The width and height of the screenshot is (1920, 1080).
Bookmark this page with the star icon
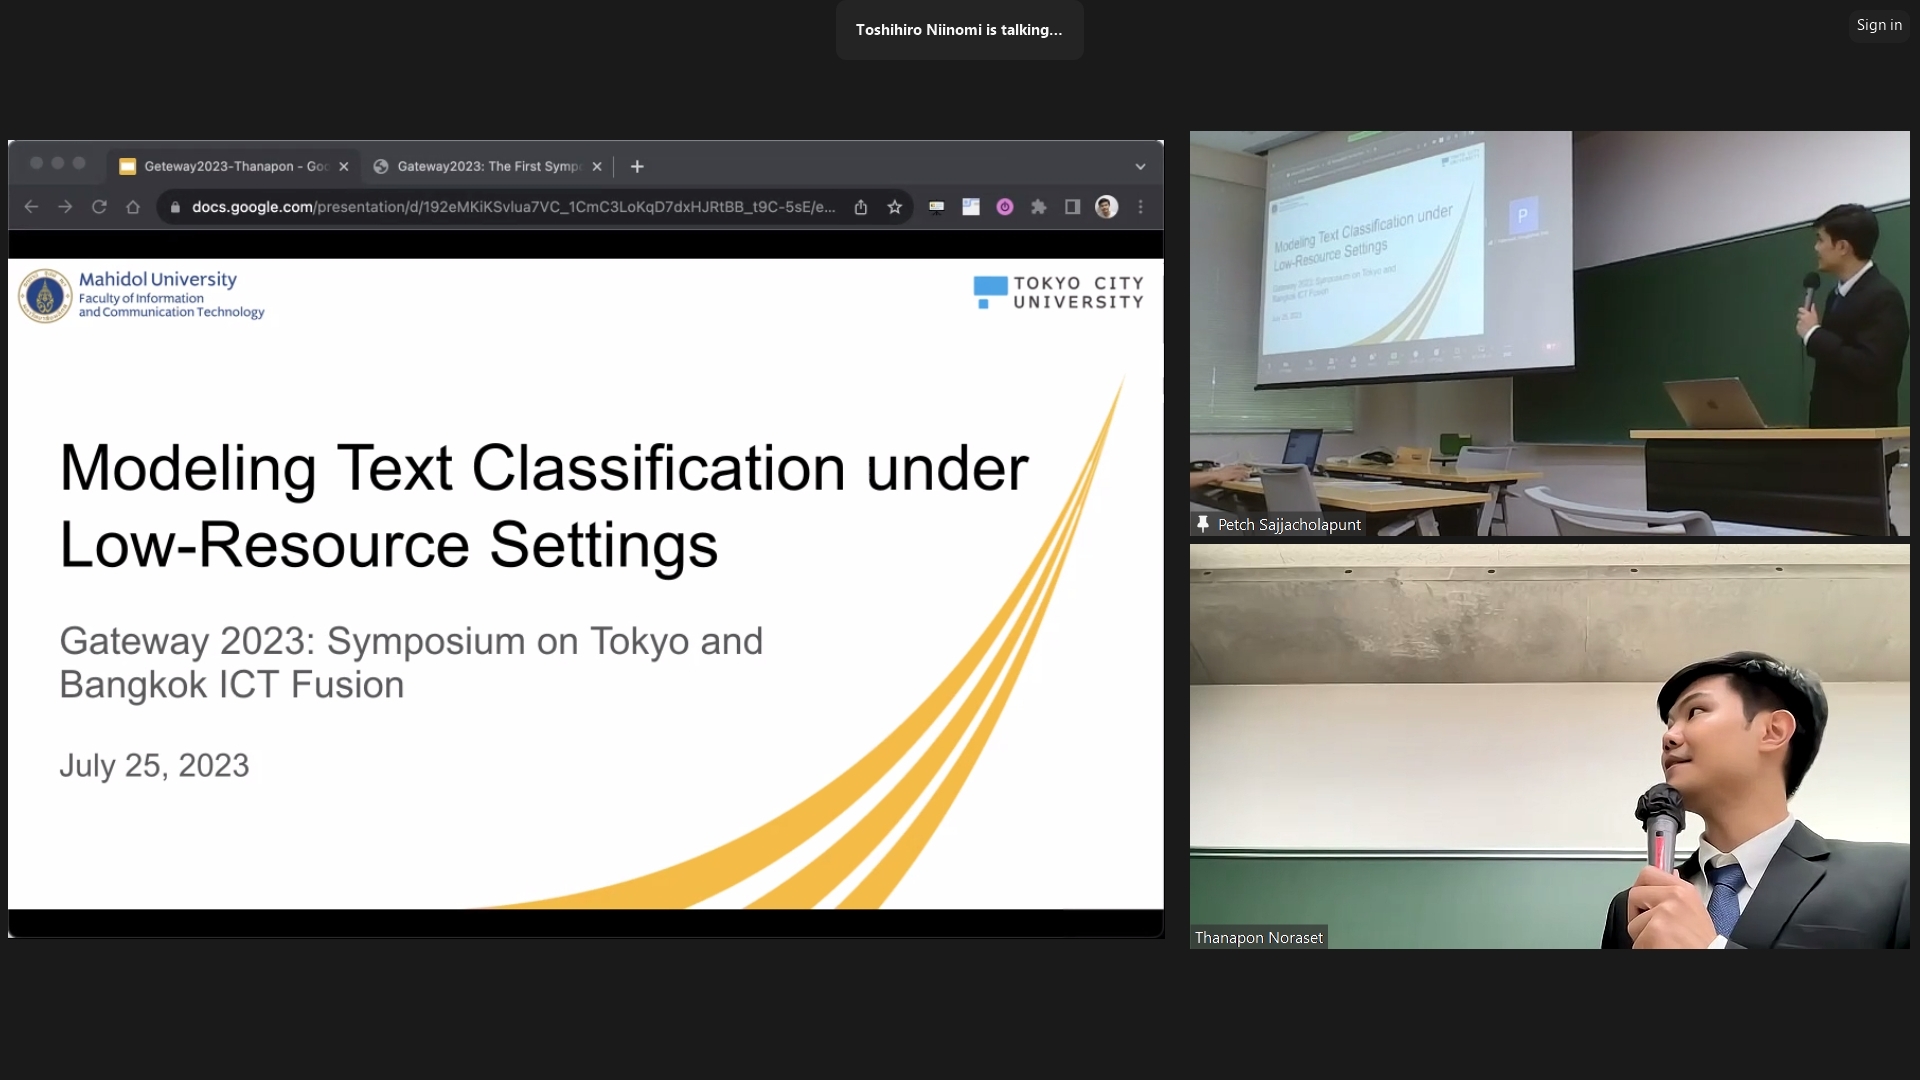pyautogui.click(x=895, y=207)
